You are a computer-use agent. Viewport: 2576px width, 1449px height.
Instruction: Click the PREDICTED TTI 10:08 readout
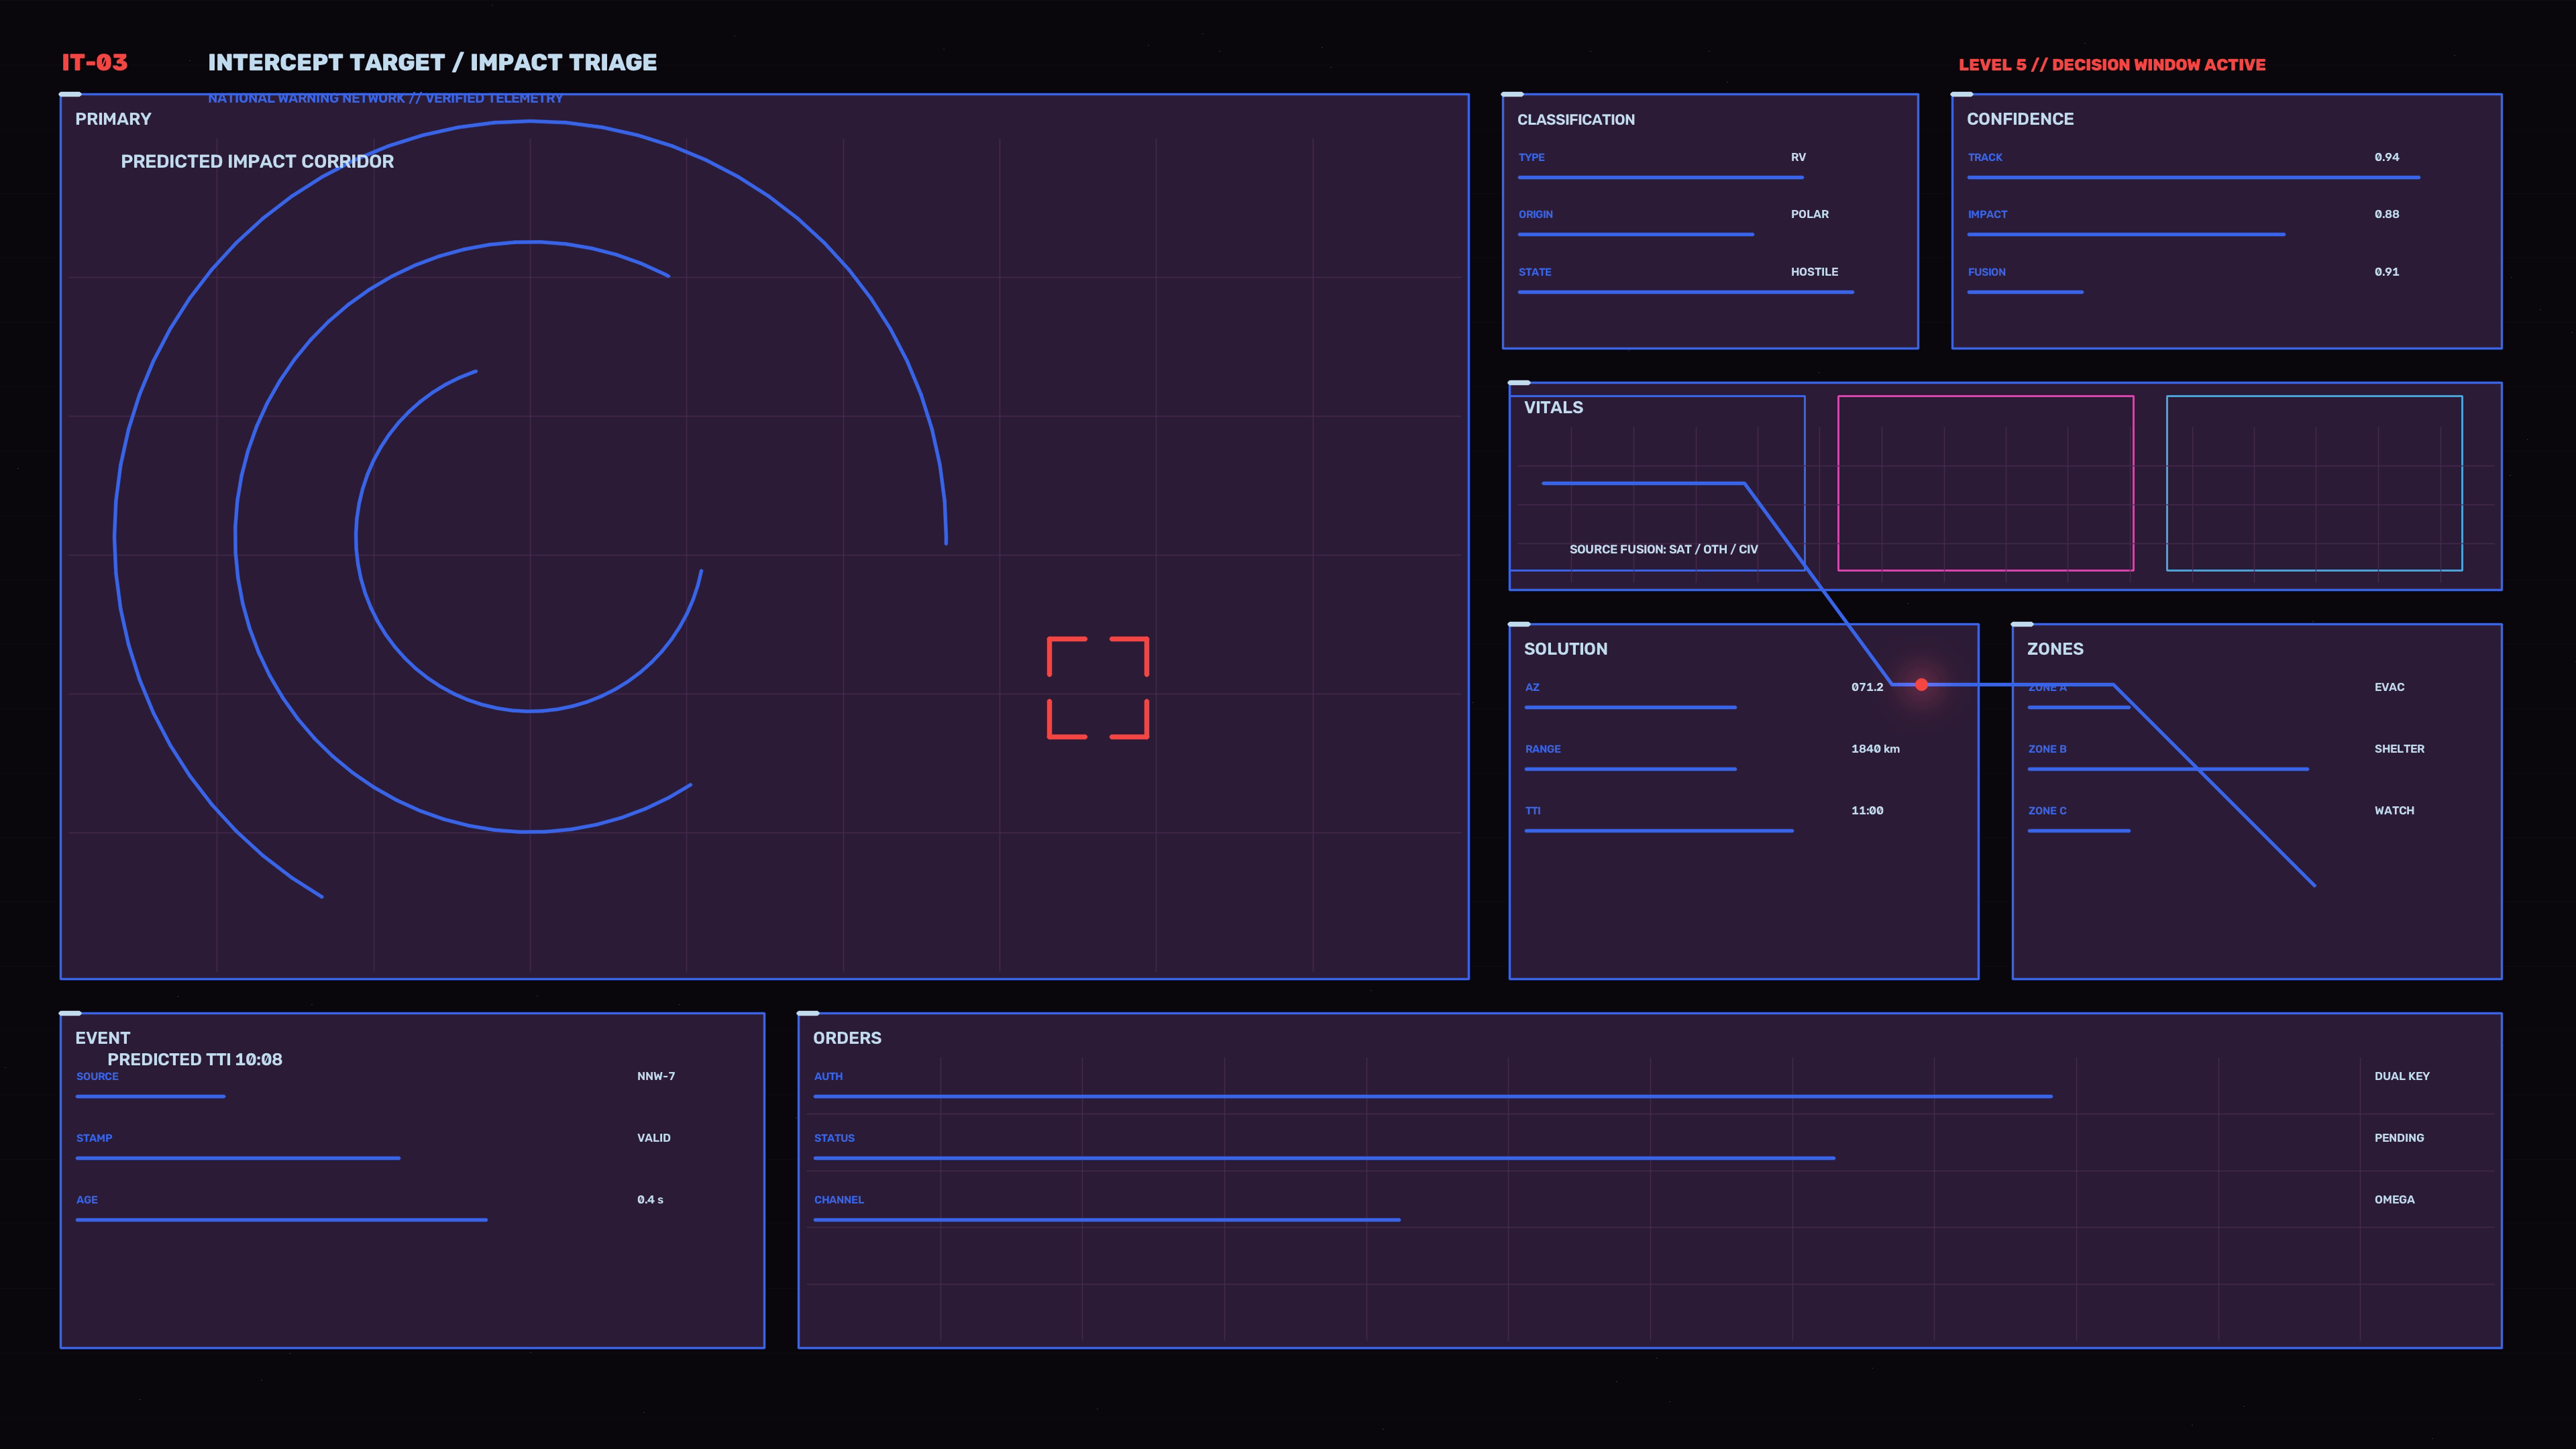click(195, 1059)
